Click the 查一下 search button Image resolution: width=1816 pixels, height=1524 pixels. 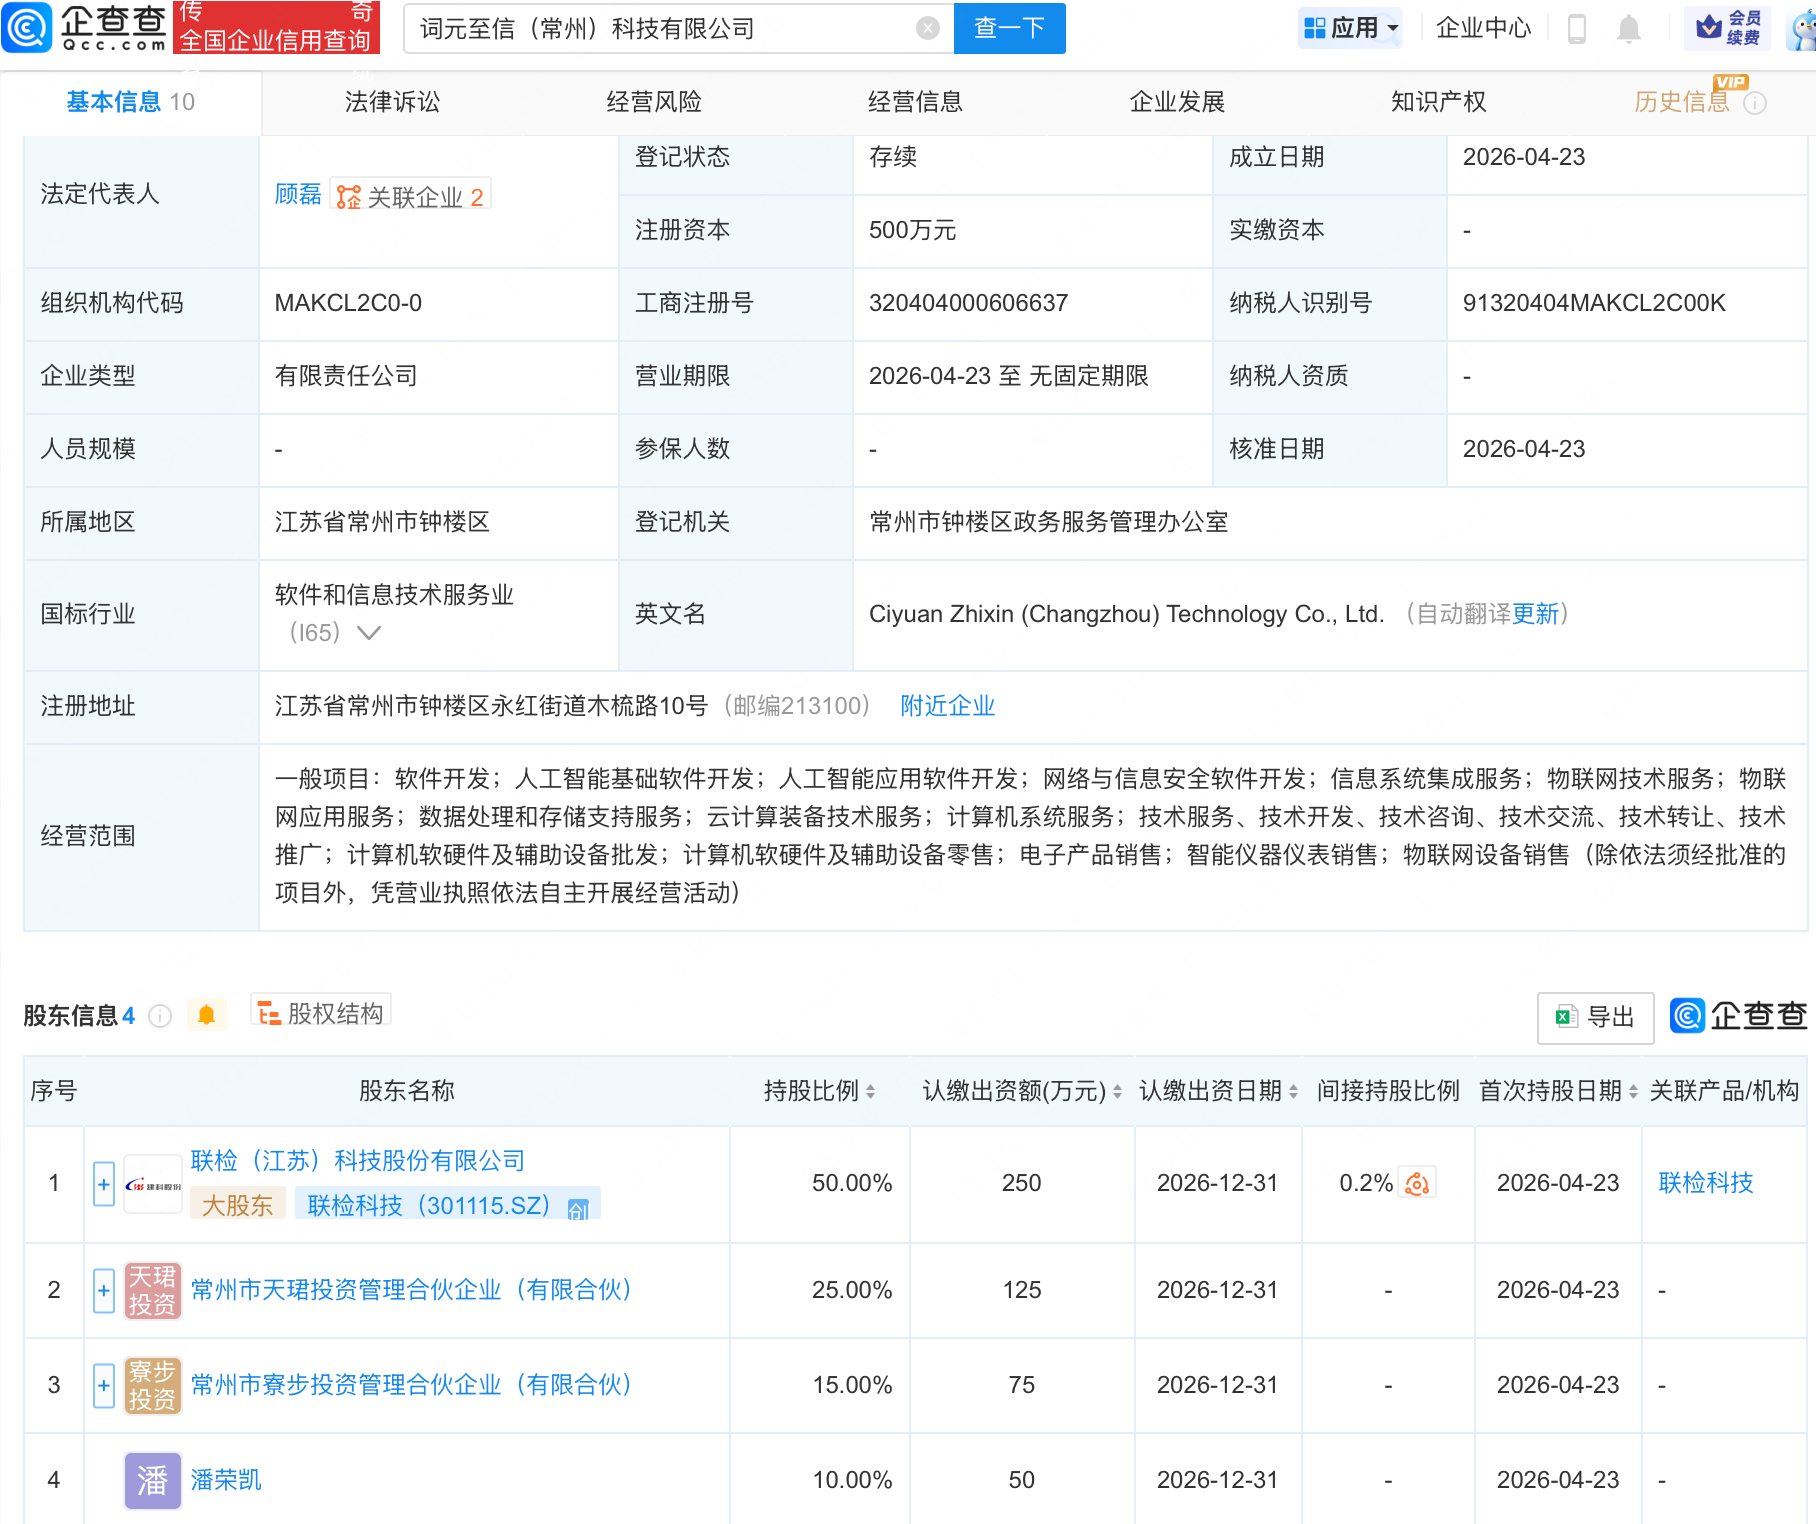(x=1008, y=28)
